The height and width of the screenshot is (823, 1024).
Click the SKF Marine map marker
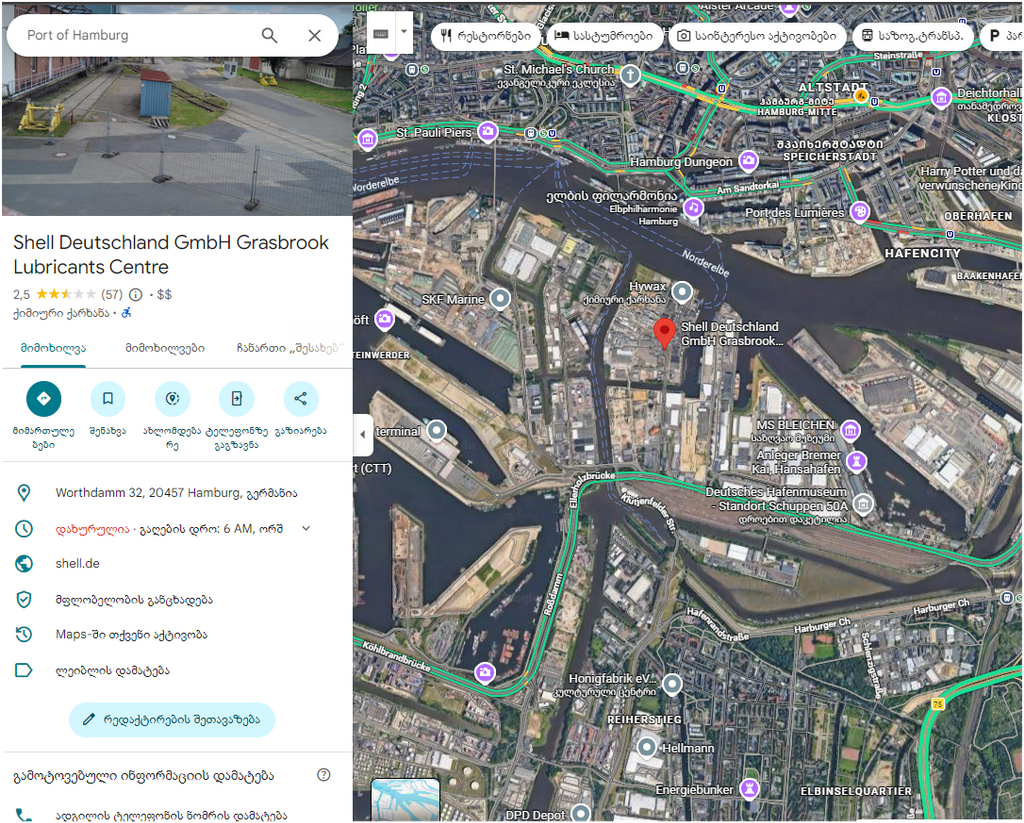tap(500, 299)
